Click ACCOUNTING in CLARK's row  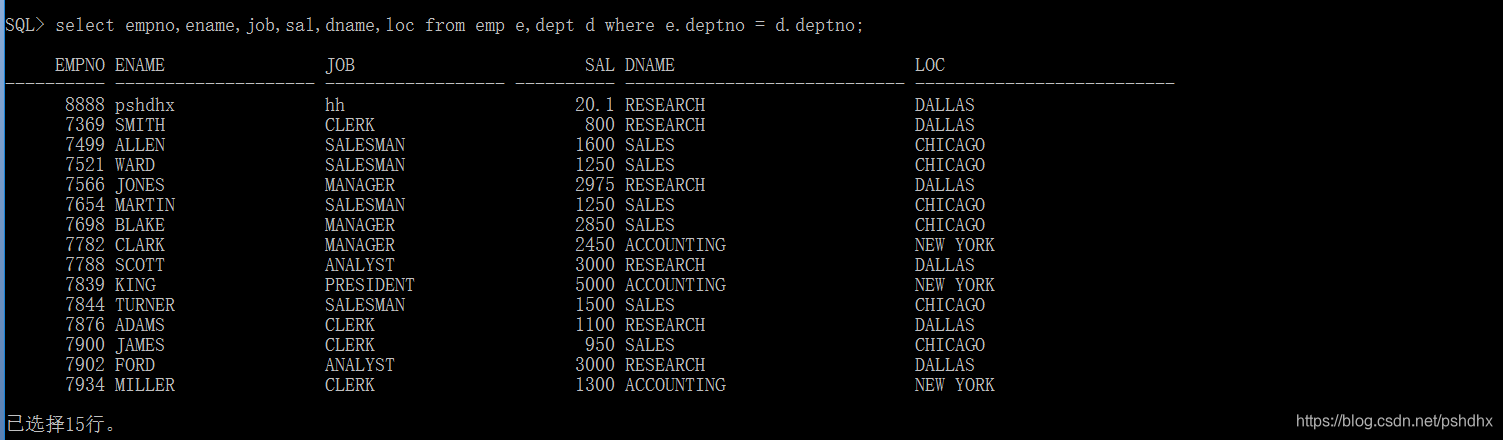coord(675,245)
